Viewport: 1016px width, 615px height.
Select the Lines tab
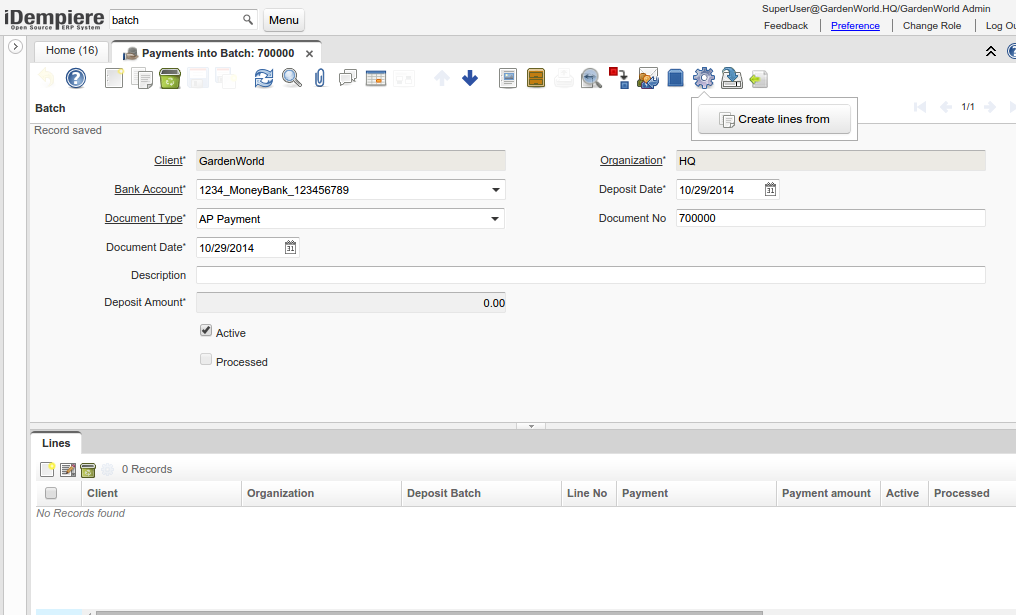56,442
